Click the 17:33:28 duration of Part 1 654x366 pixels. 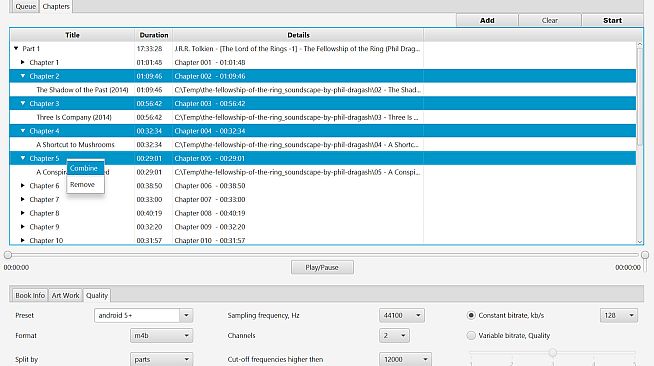pos(149,49)
